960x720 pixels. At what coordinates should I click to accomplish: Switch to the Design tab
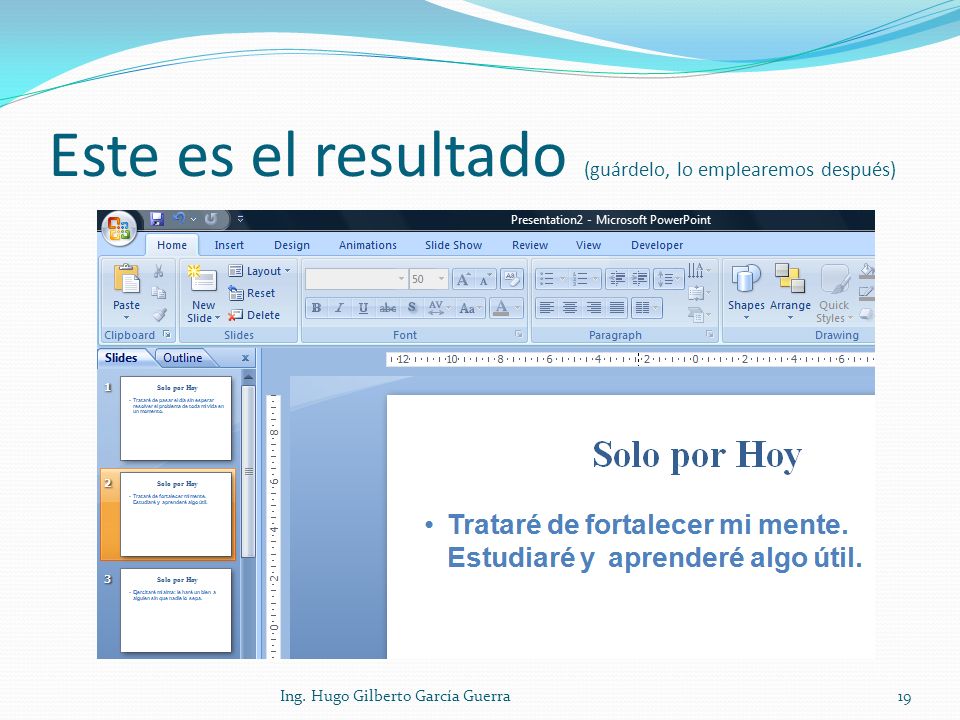pos(291,245)
